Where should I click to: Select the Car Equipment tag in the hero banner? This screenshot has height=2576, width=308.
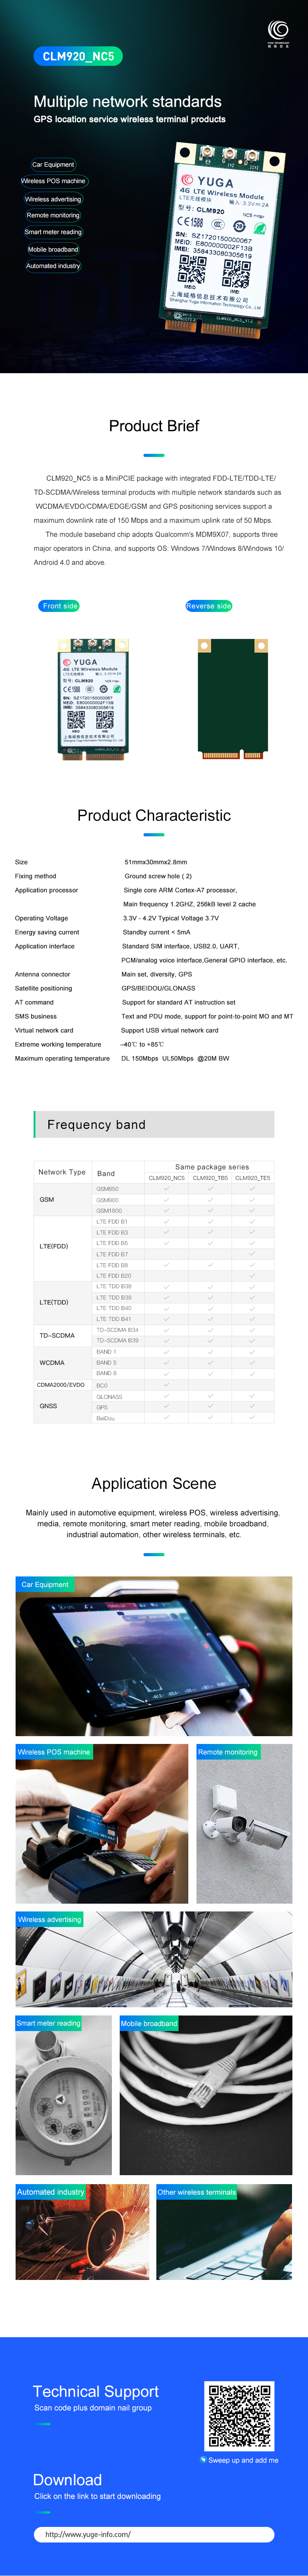tap(53, 164)
